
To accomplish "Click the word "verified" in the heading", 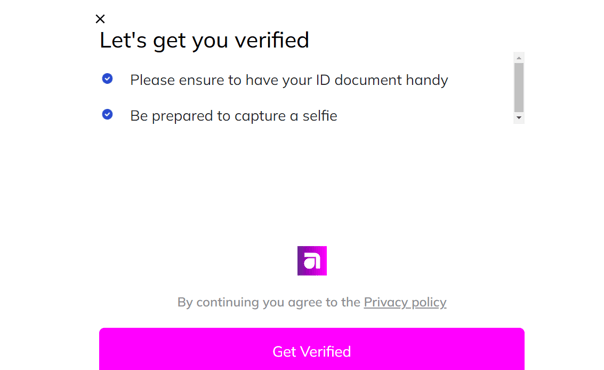I will point(272,40).
